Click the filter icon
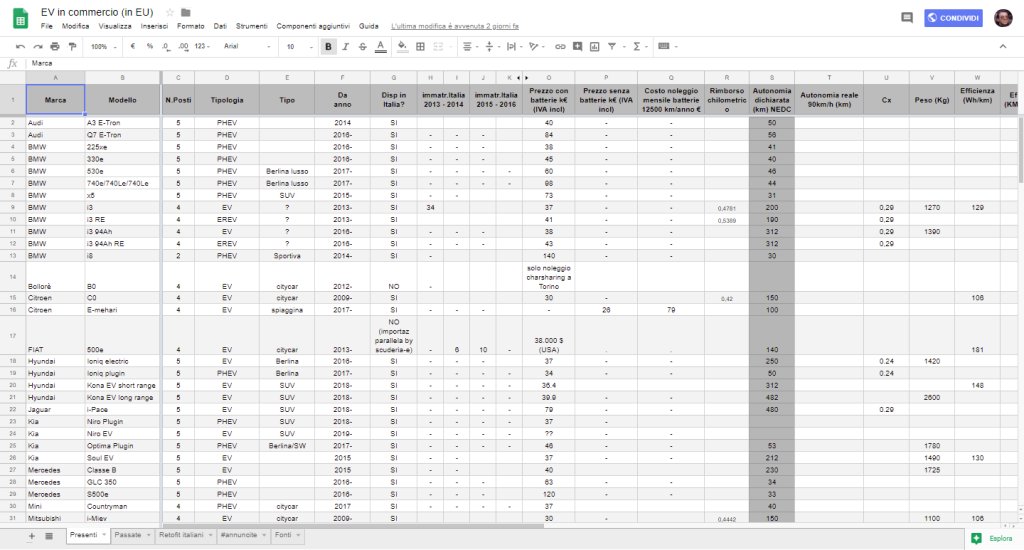Screen dimensions: 1024x550 pos(612,46)
